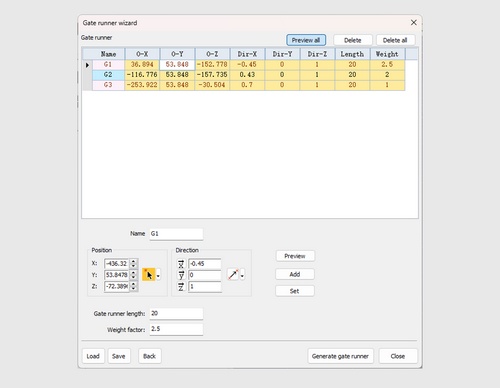The width and height of the screenshot is (500, 388).
Task: Click the Save button
Action: [119, 356]
